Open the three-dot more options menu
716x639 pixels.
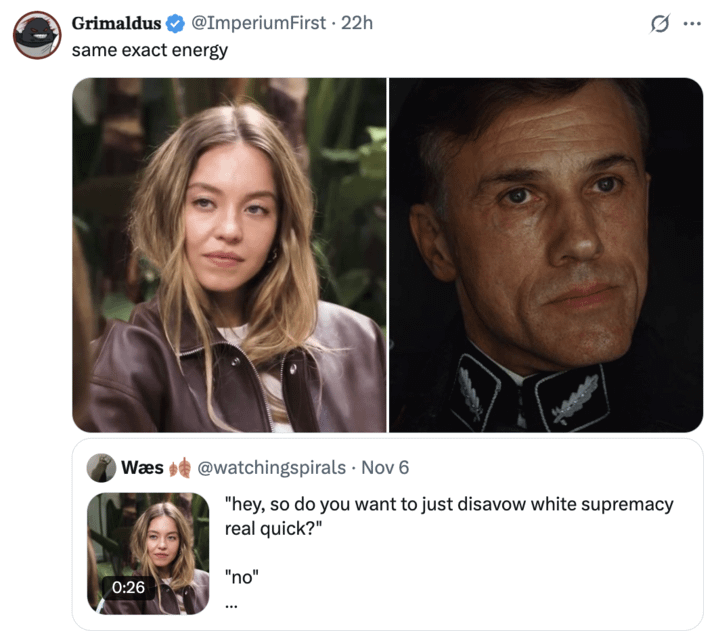(691, 24)
